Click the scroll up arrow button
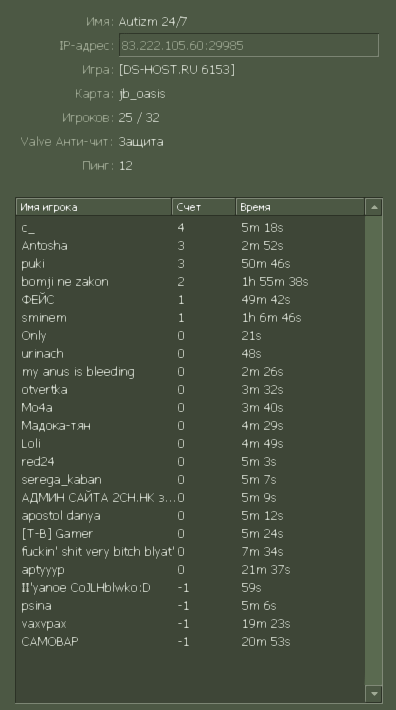This screenshot has width=396, height=710. (374, 207)
